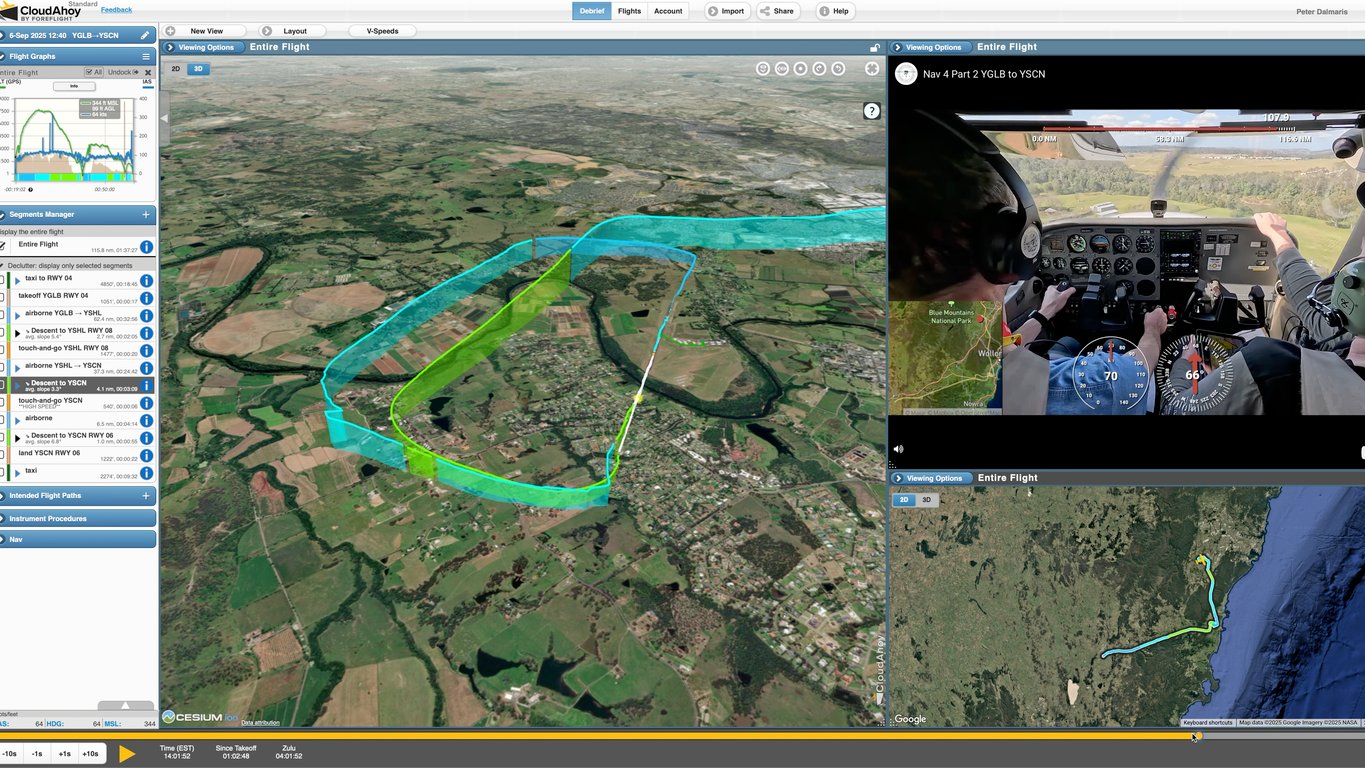Open the Flights tab

(x=629, y=11)
